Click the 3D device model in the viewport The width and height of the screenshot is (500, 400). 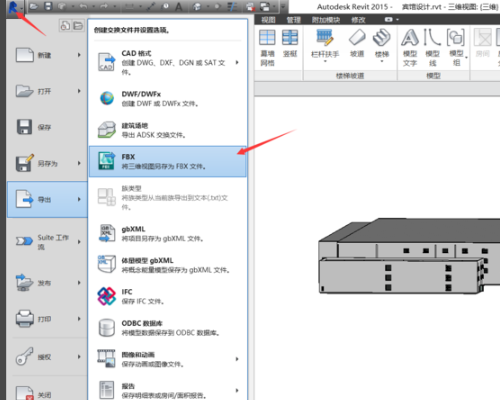[x=409, y=256]
